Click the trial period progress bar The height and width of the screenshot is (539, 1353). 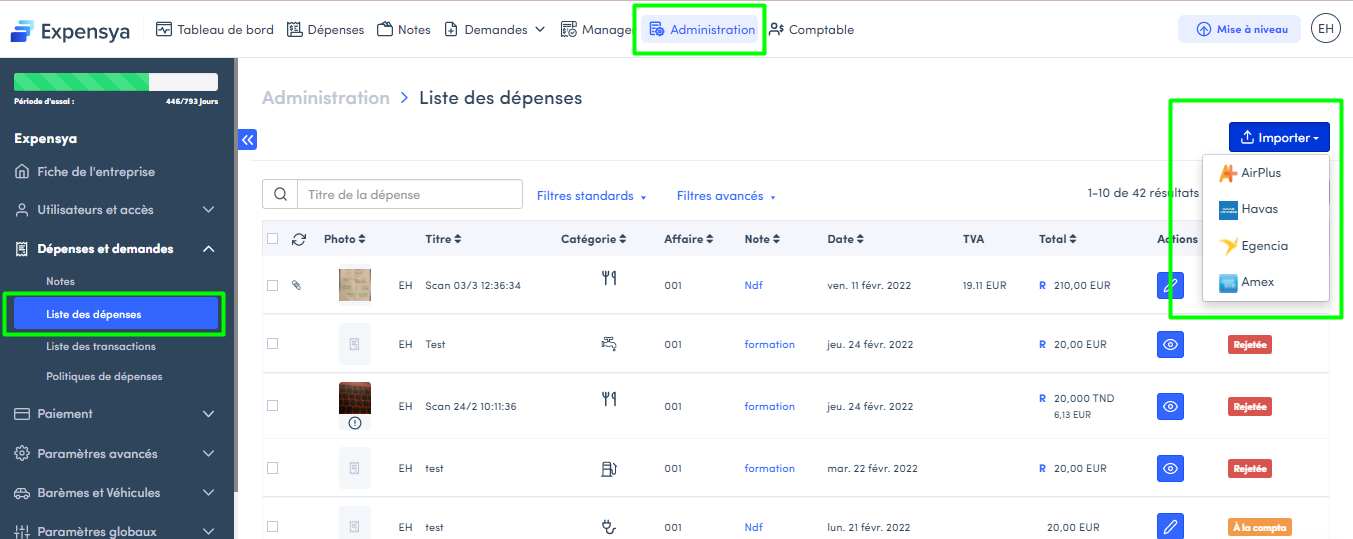(116, 82)
